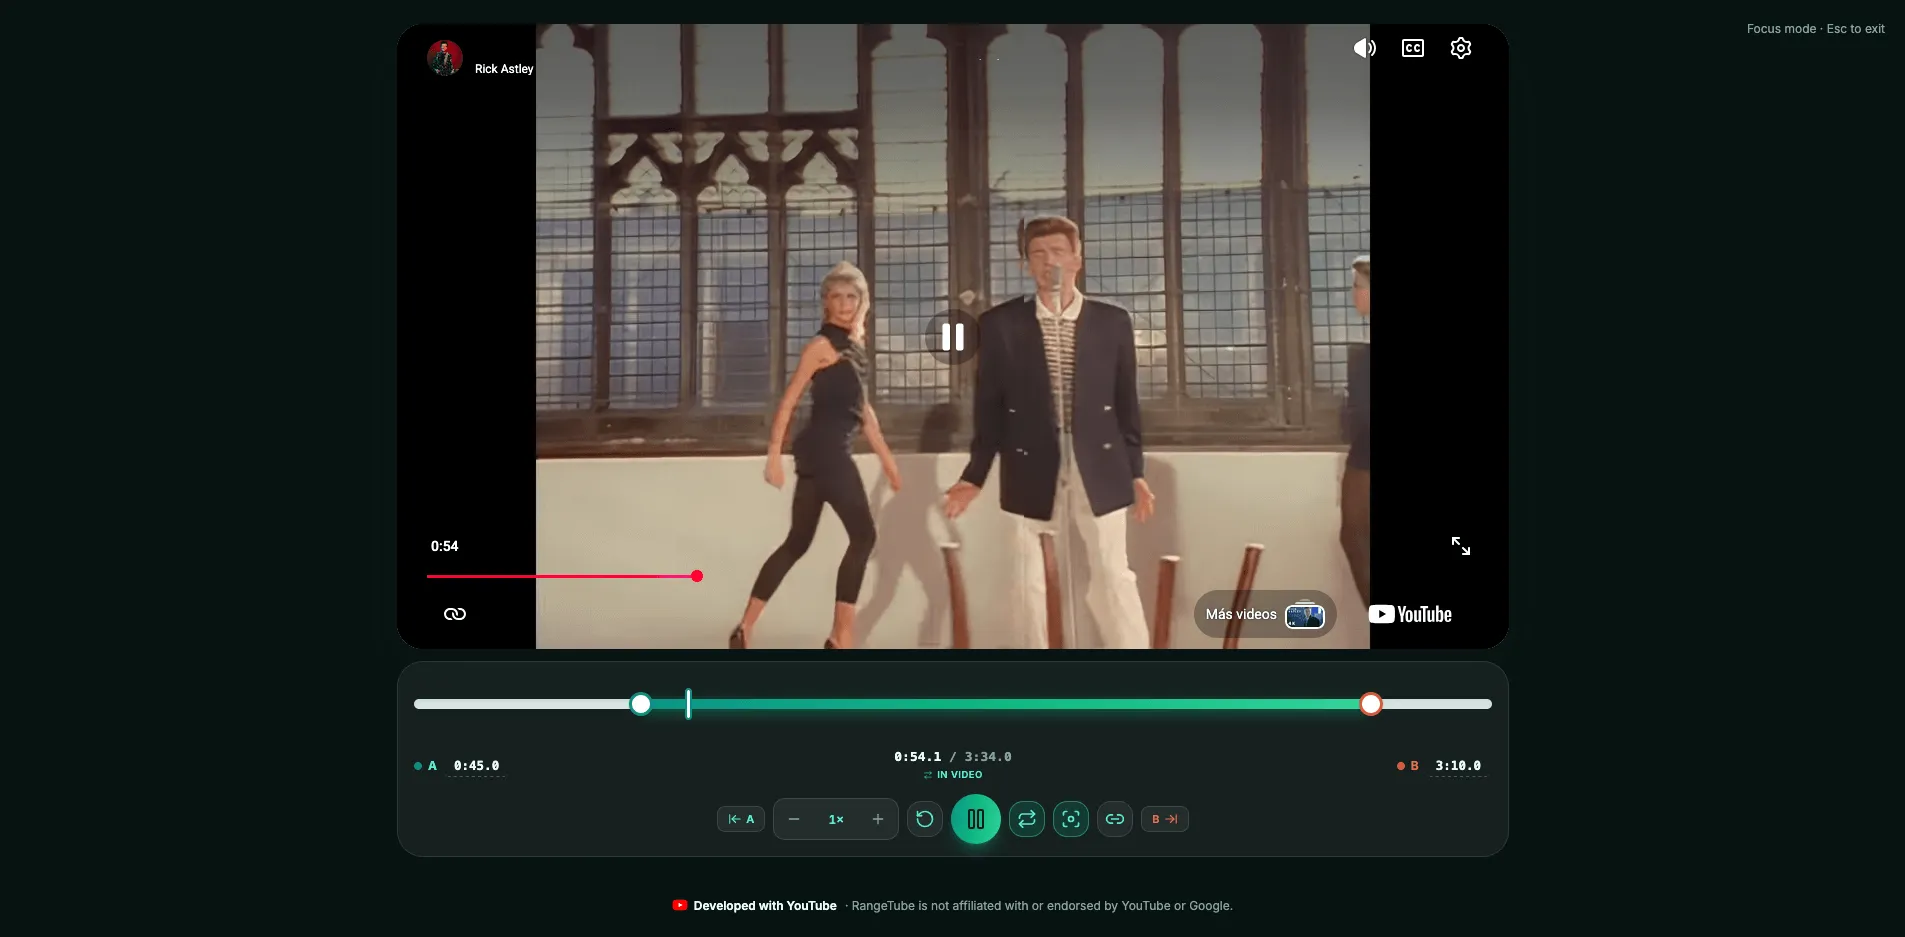
Task: Click the playhead marker on the range track
Action: pyautogui.click(x=688, y=704)
